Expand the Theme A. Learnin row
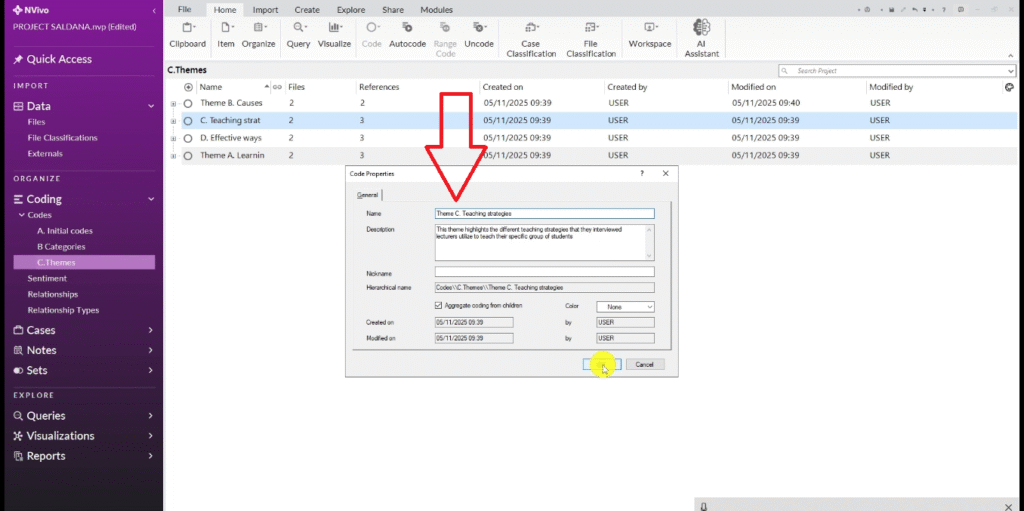Viewport: 1024px width, 511px height. pos(174,156)
